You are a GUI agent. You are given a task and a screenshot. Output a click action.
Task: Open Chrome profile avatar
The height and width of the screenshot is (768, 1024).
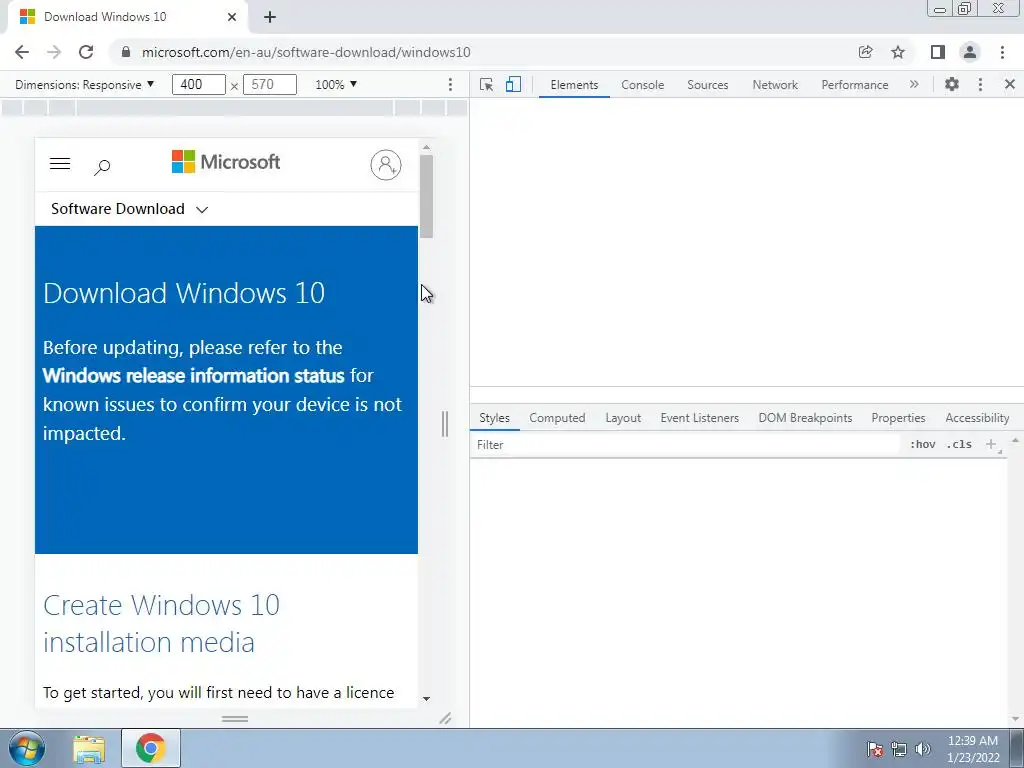pyautogui.click(x=970, y=52)
